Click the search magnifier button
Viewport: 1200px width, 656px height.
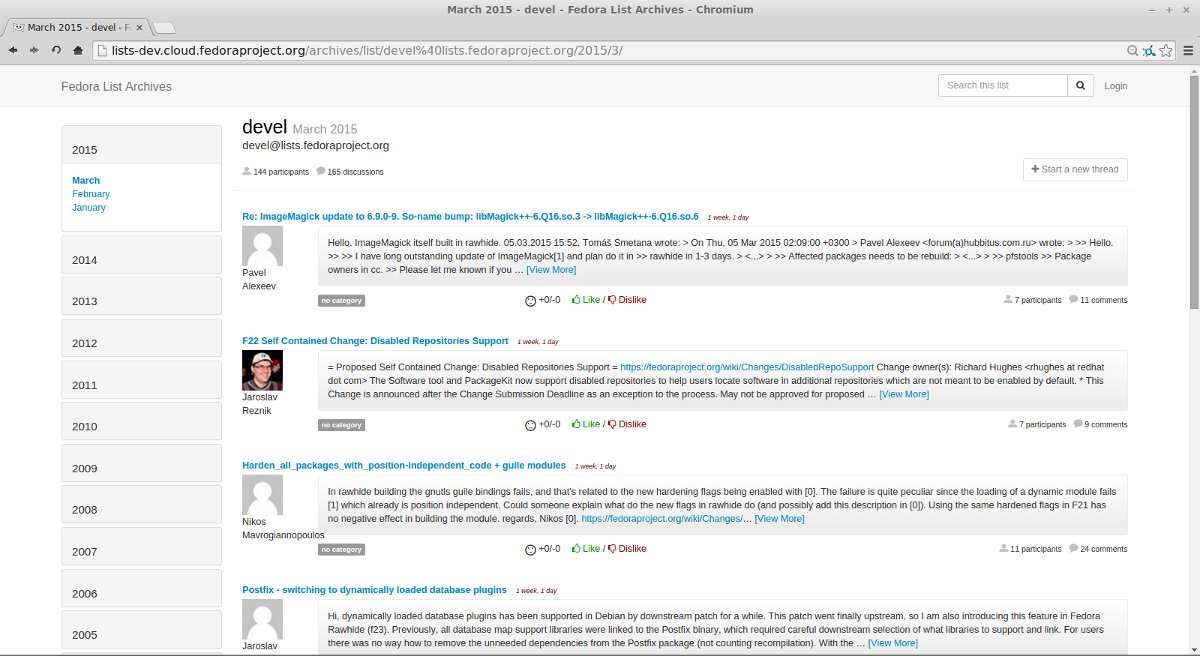pyautogui.click(x=1081, y=86)
